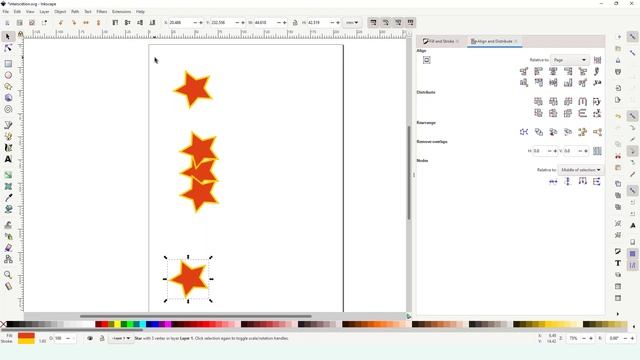Toggle treat selection as group
Image resolution: width=640 pixels, height=360 pixels.
coord(597,60)
